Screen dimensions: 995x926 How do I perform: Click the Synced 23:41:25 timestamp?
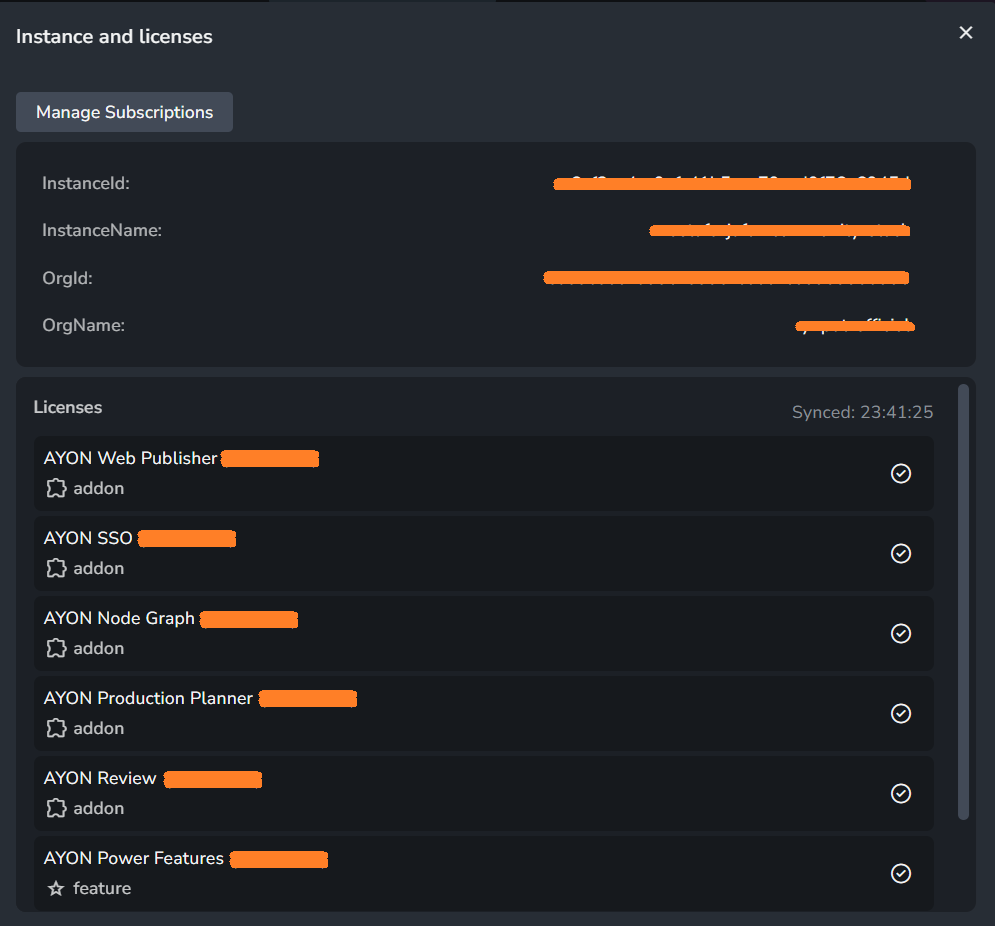point(862,413)
